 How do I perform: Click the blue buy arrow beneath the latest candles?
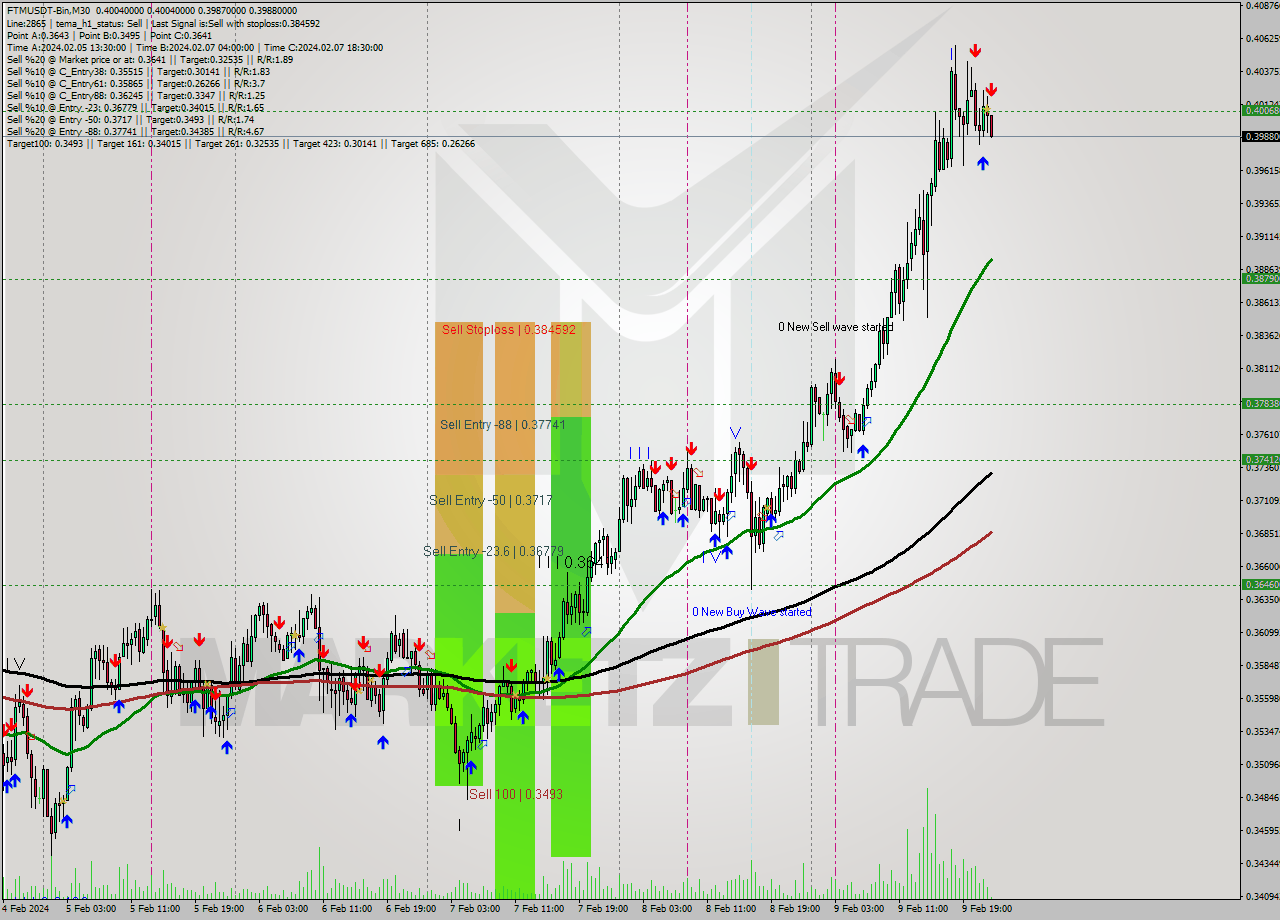[x=983, y=163]
